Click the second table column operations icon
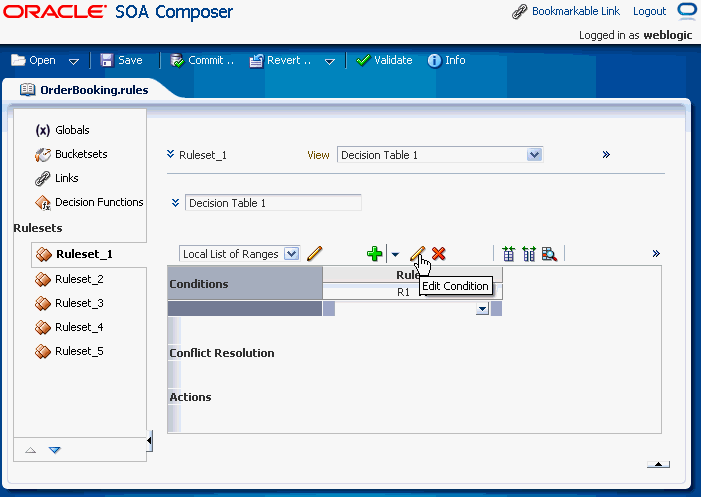 pyautogui.click(x=529, y=254)
